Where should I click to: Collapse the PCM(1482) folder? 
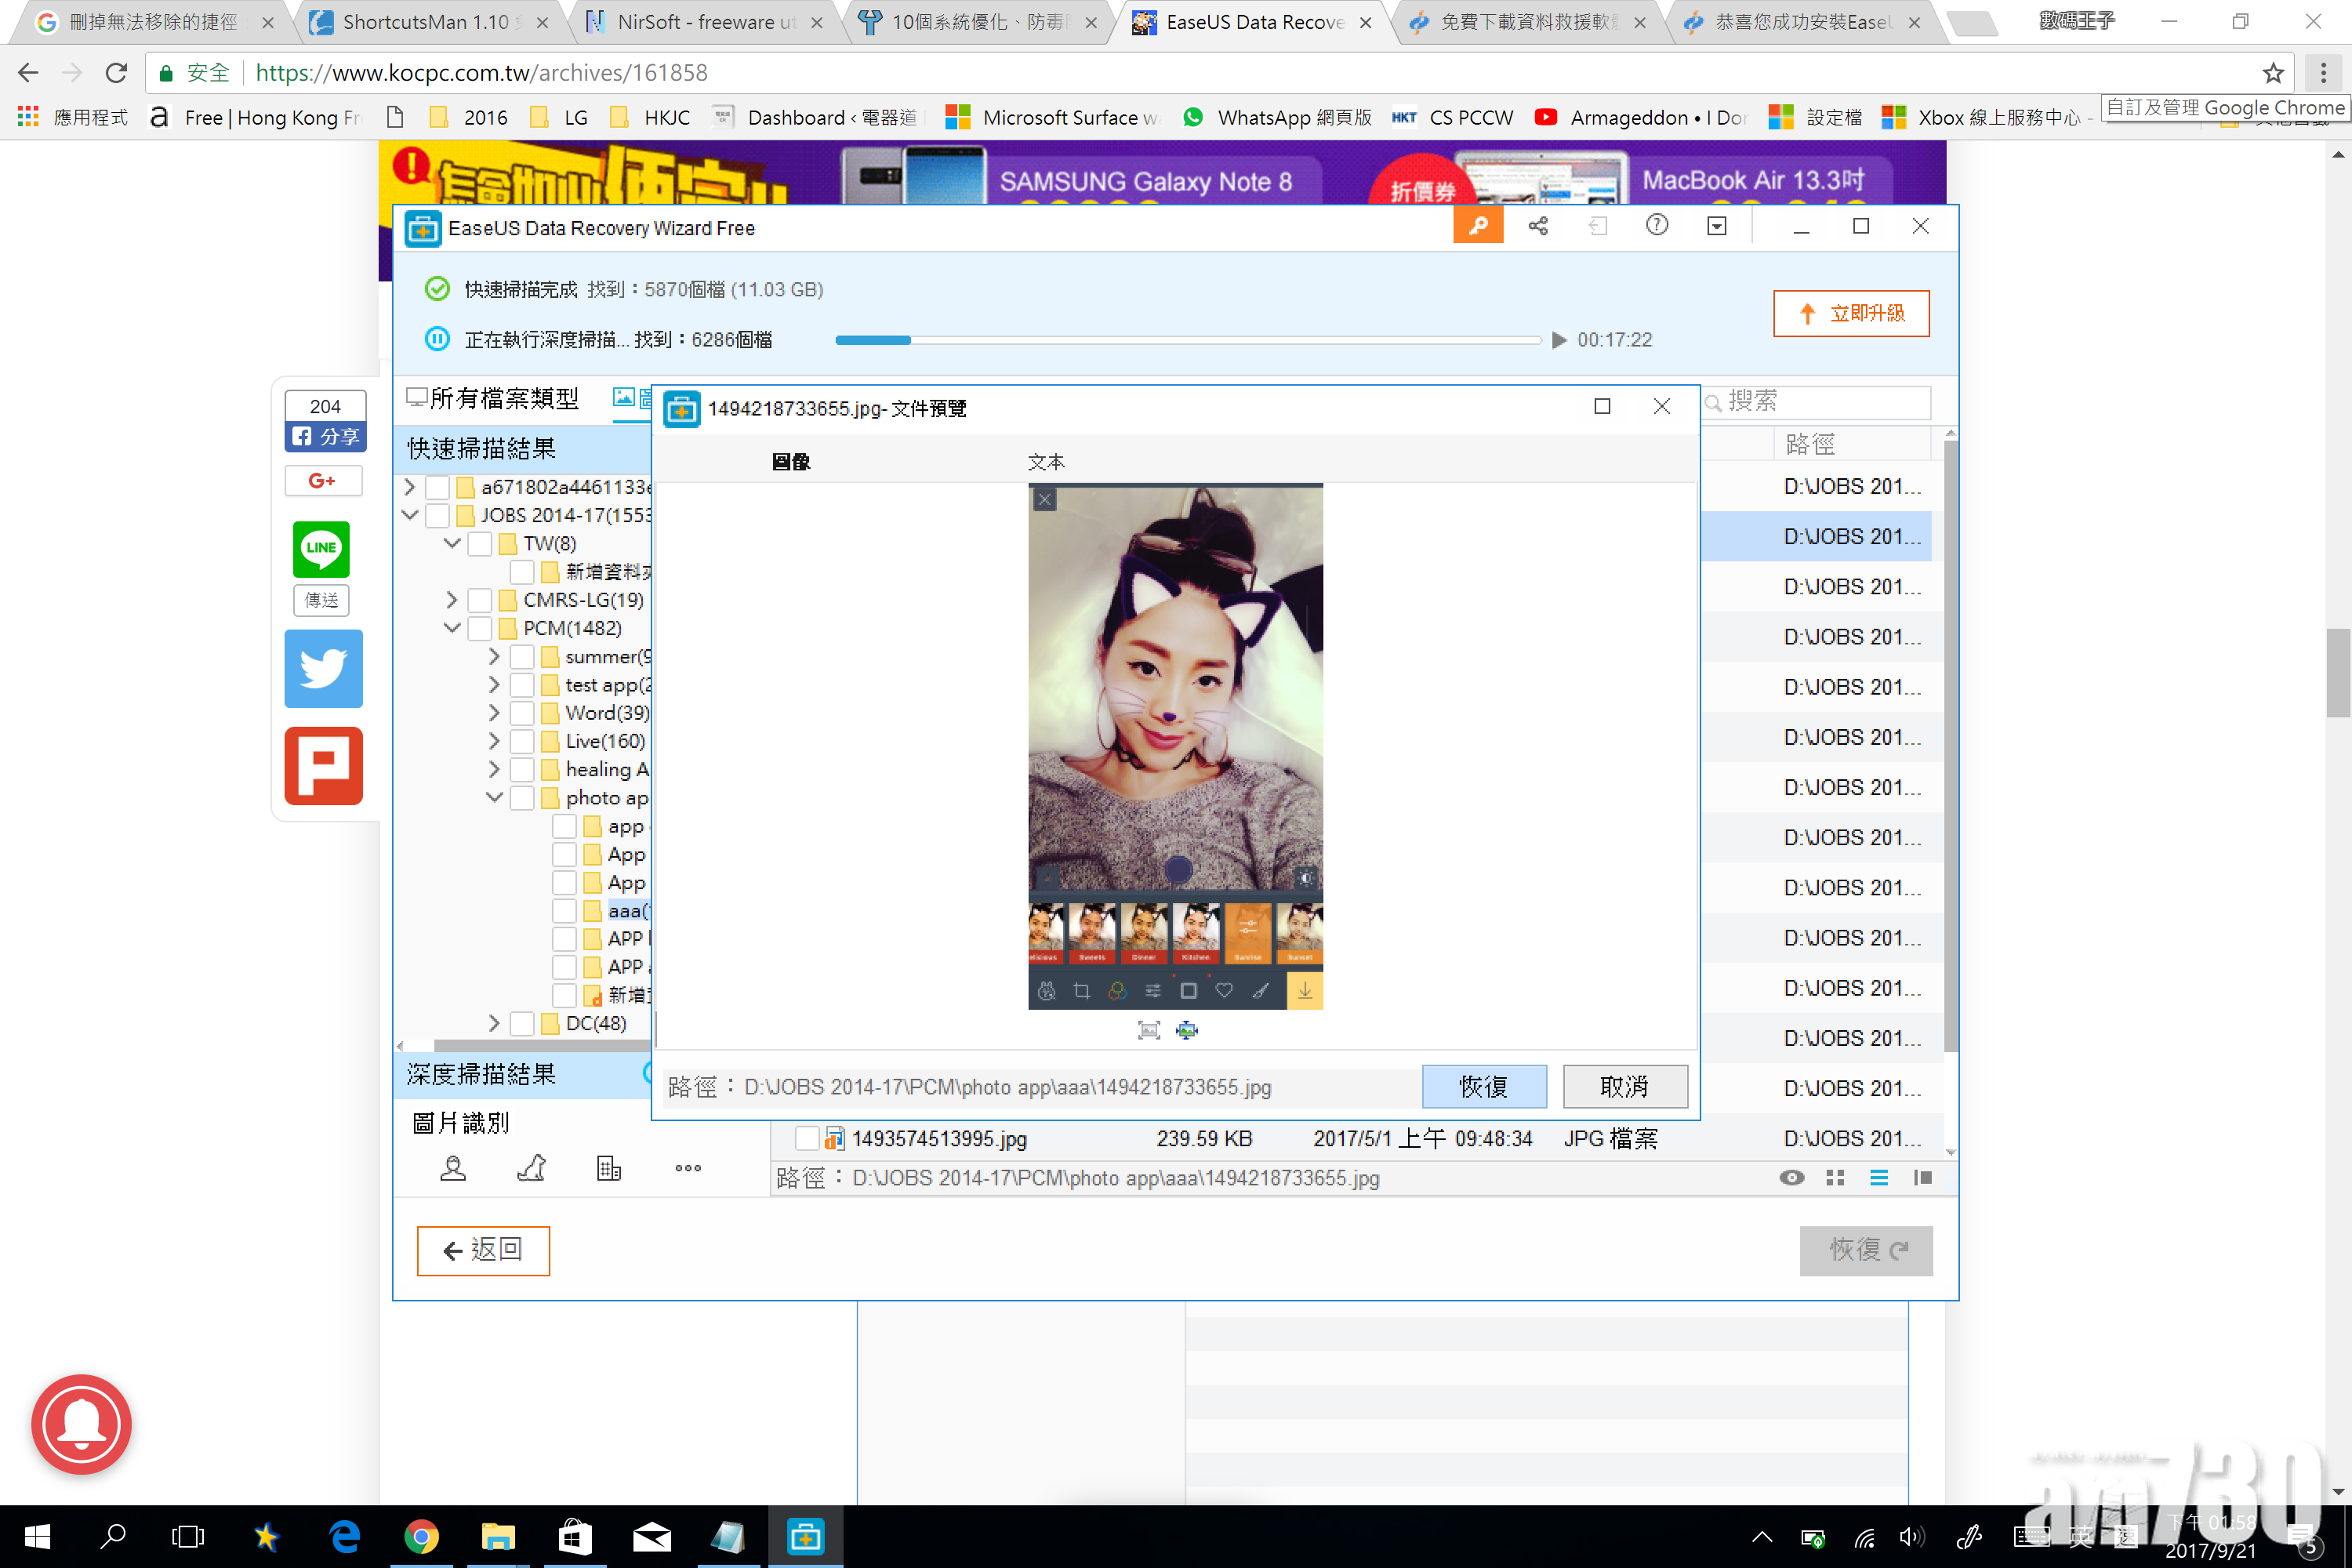(x=452, y=628)
